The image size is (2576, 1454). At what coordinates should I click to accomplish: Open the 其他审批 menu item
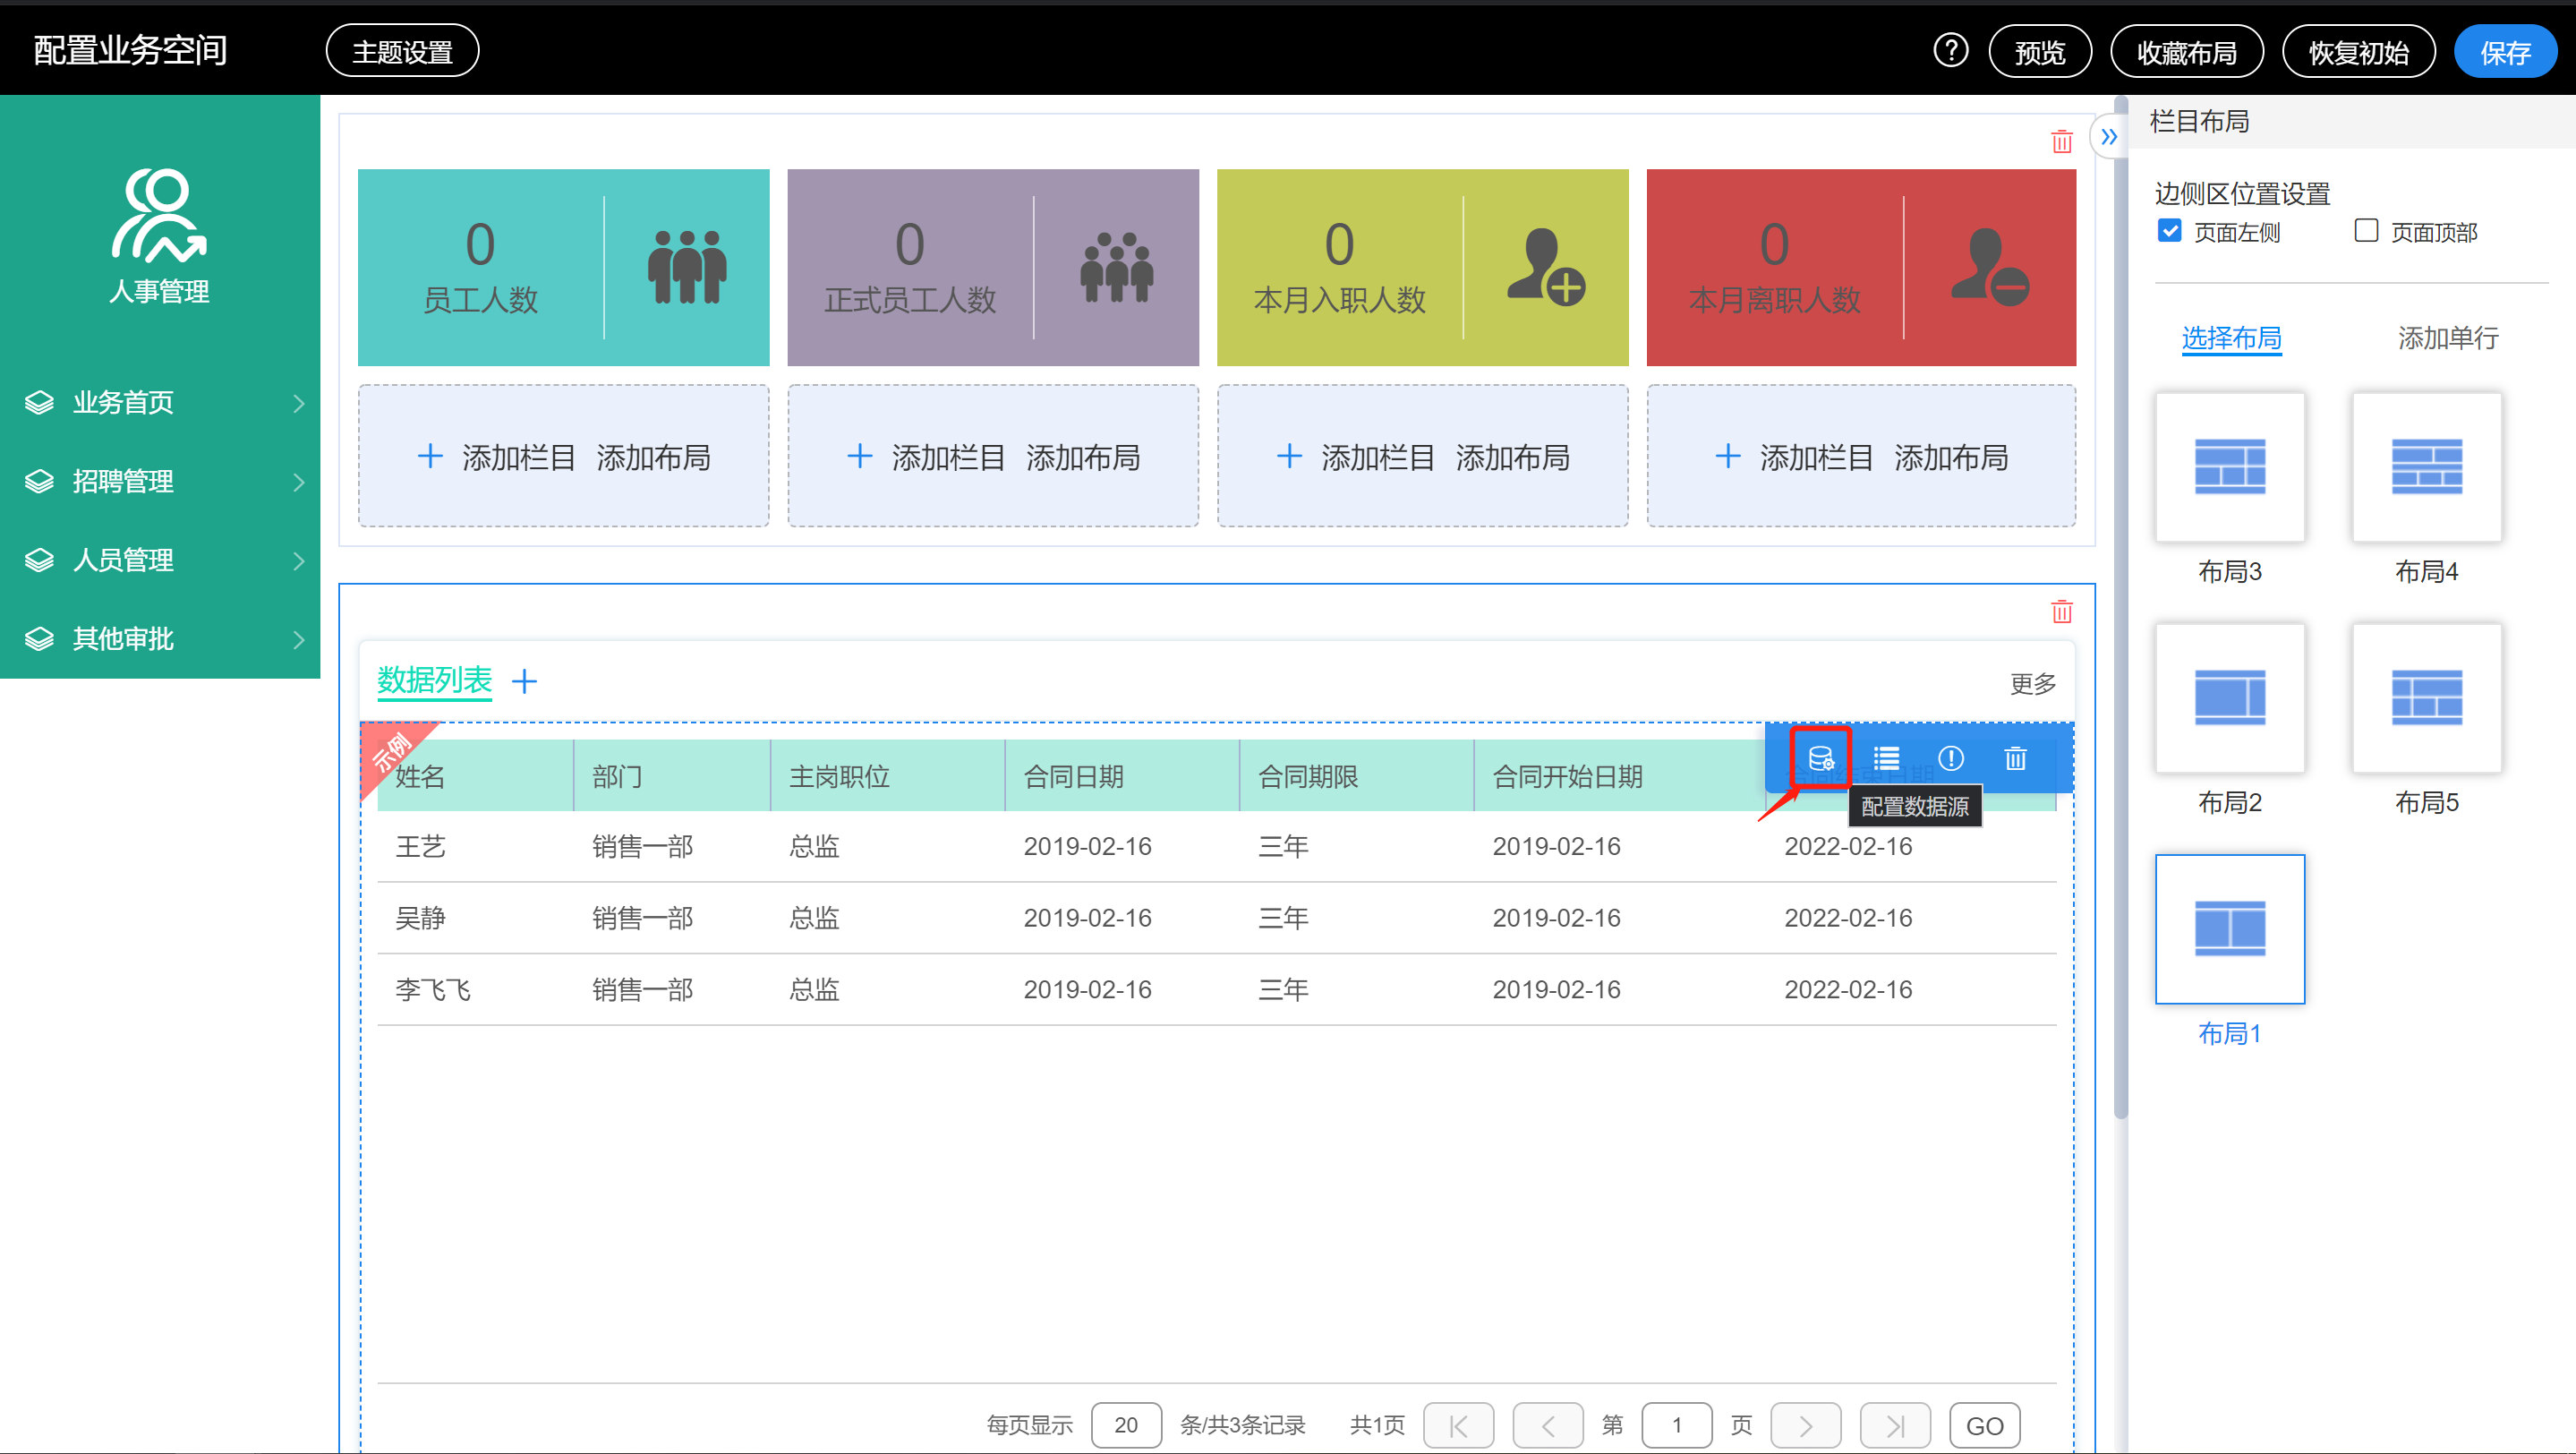pyautogui.click(x=160, y=638)
